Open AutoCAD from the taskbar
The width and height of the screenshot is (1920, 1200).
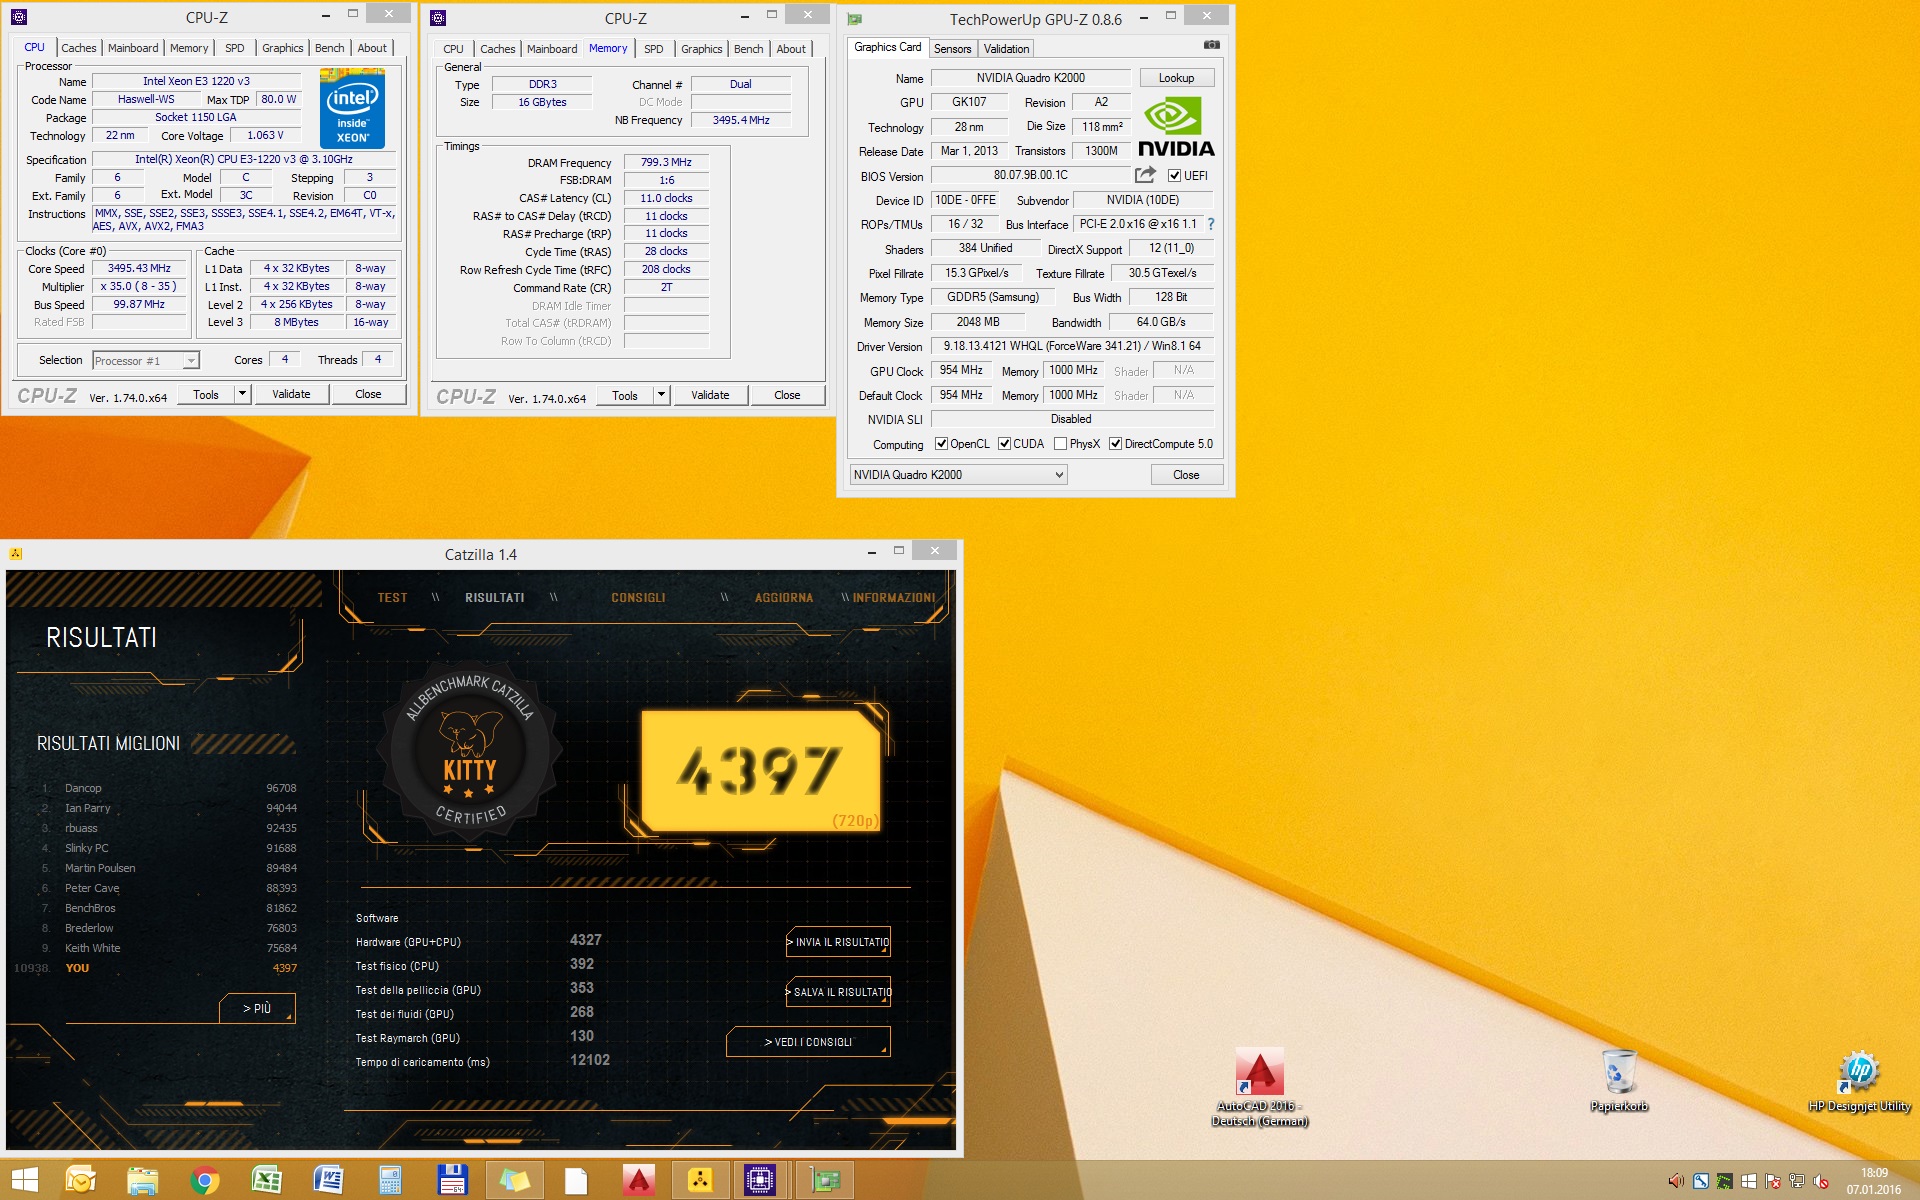(x=638, y=1181)
